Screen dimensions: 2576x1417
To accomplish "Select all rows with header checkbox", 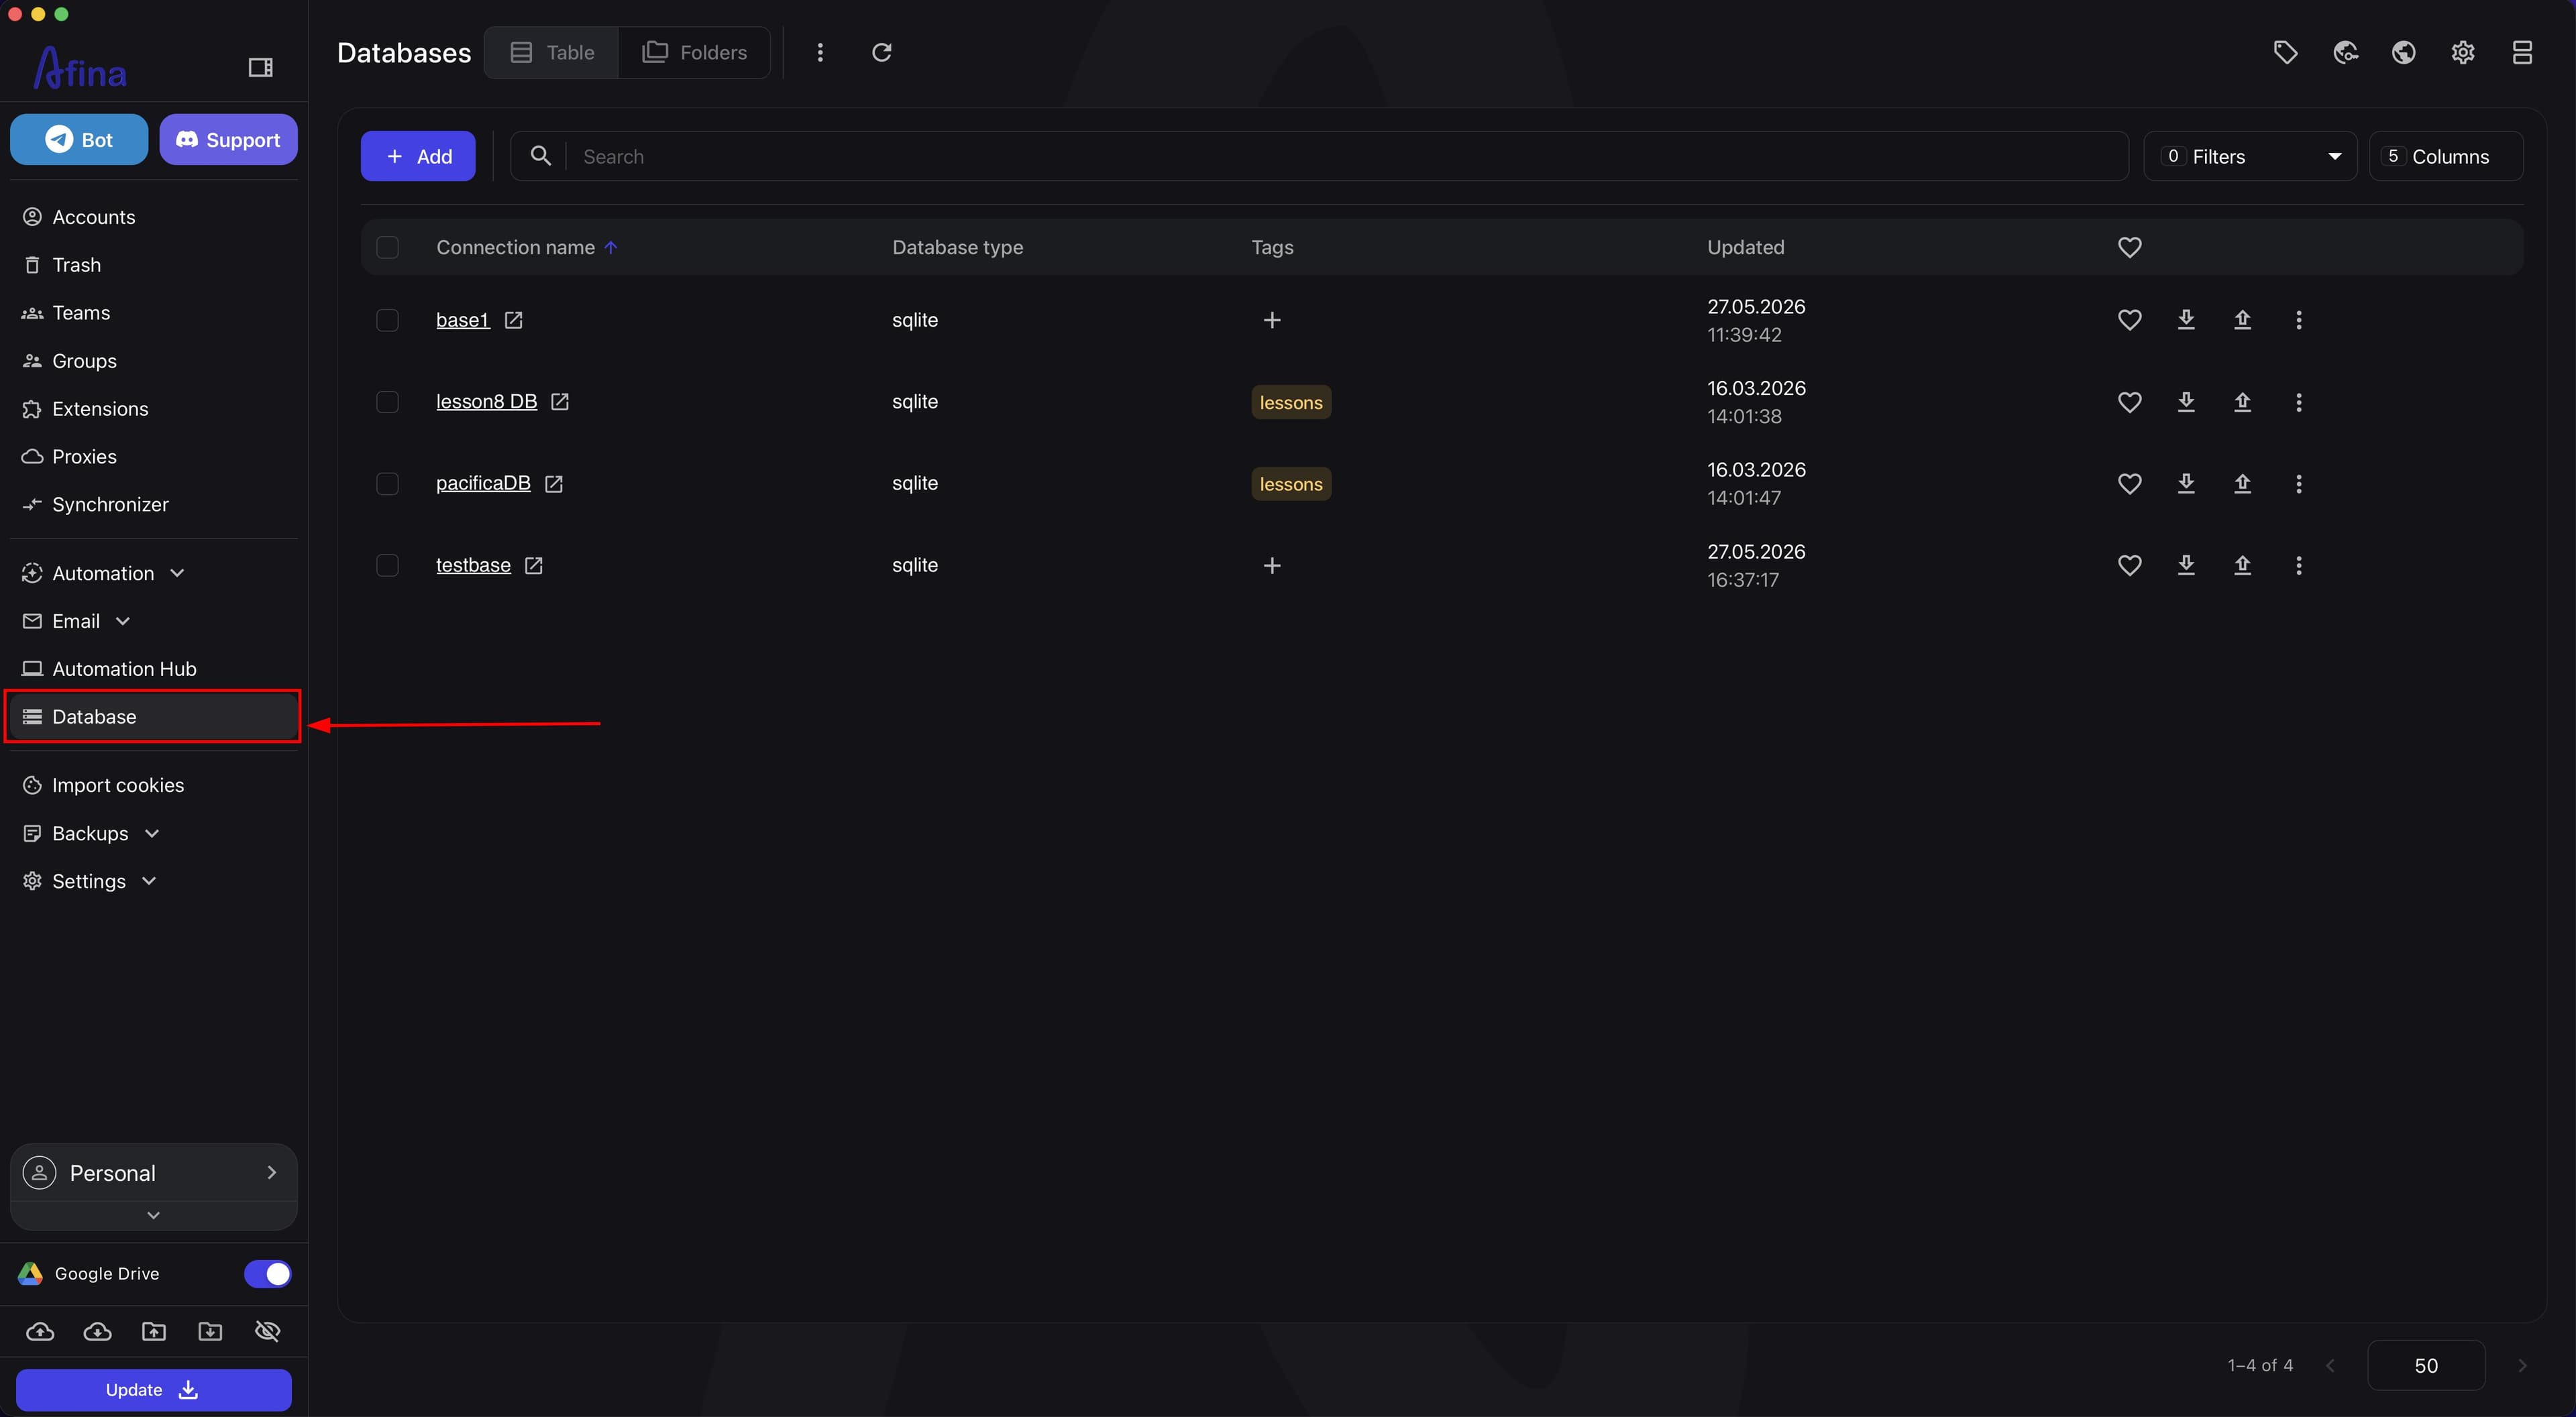I will [387, 247].
